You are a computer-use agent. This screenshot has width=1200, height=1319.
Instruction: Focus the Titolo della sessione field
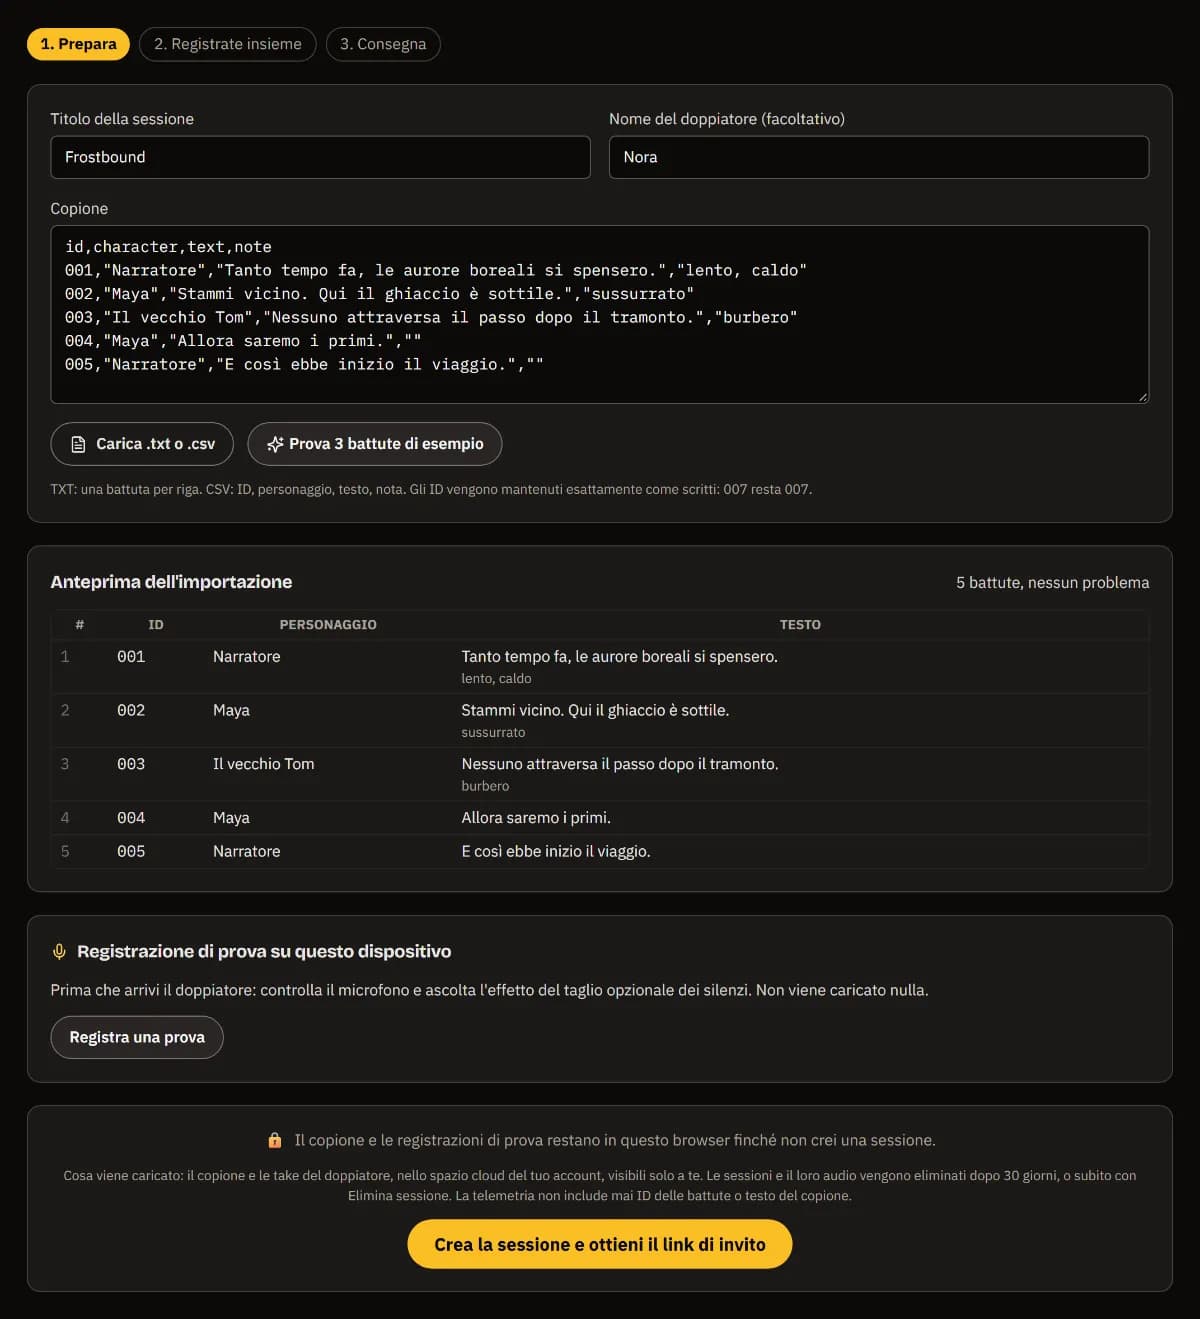coord(320,157)
